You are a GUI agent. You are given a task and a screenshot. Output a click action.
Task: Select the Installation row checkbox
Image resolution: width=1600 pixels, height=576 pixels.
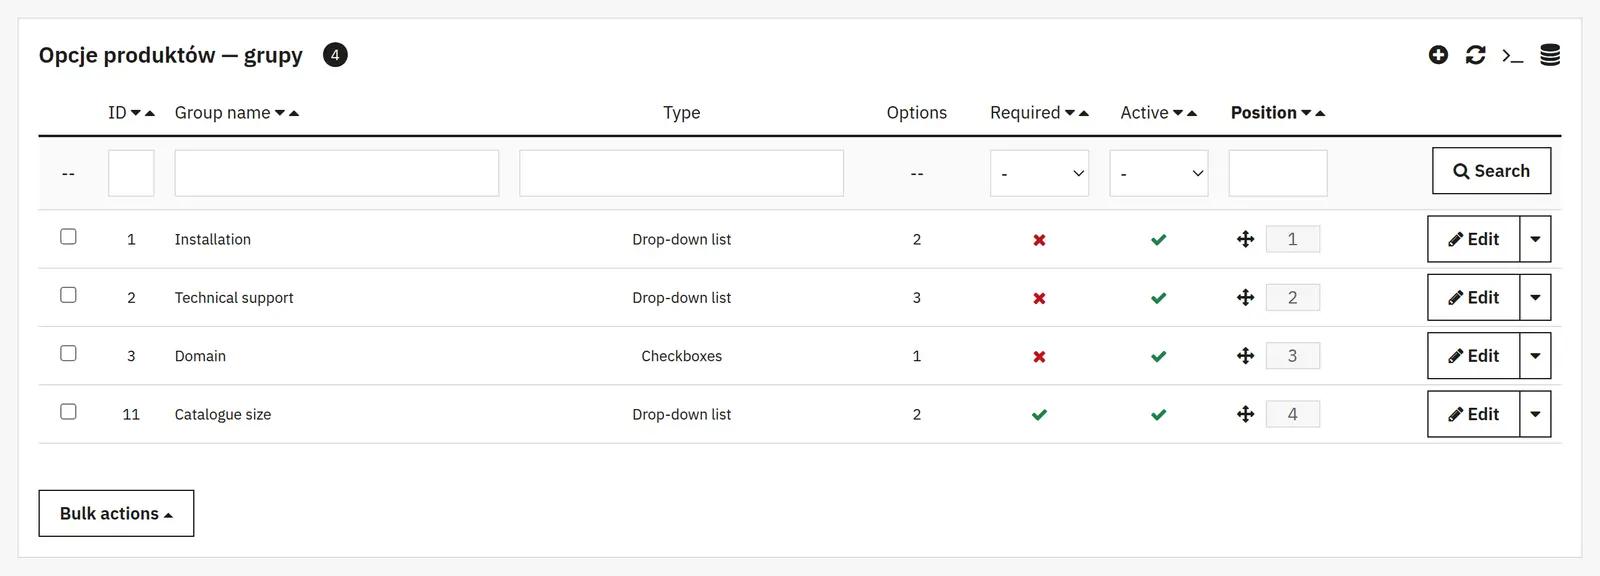pos(68,236)
